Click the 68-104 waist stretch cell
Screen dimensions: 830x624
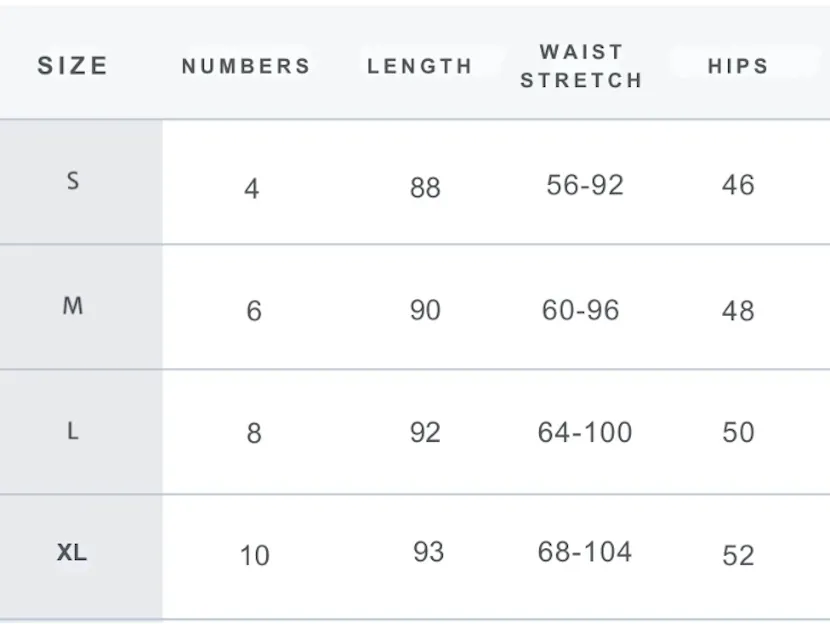585,552
